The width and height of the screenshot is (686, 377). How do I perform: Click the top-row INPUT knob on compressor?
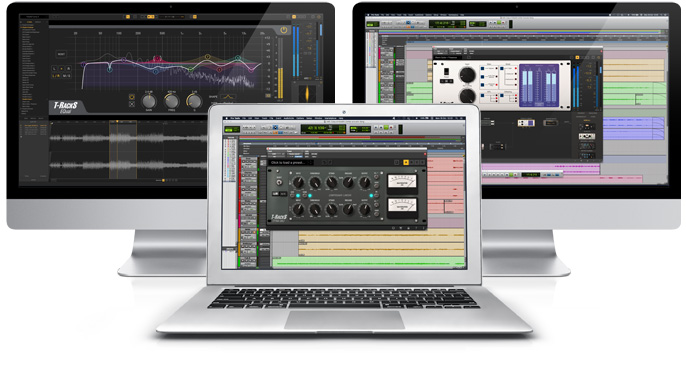pos(299,182)
